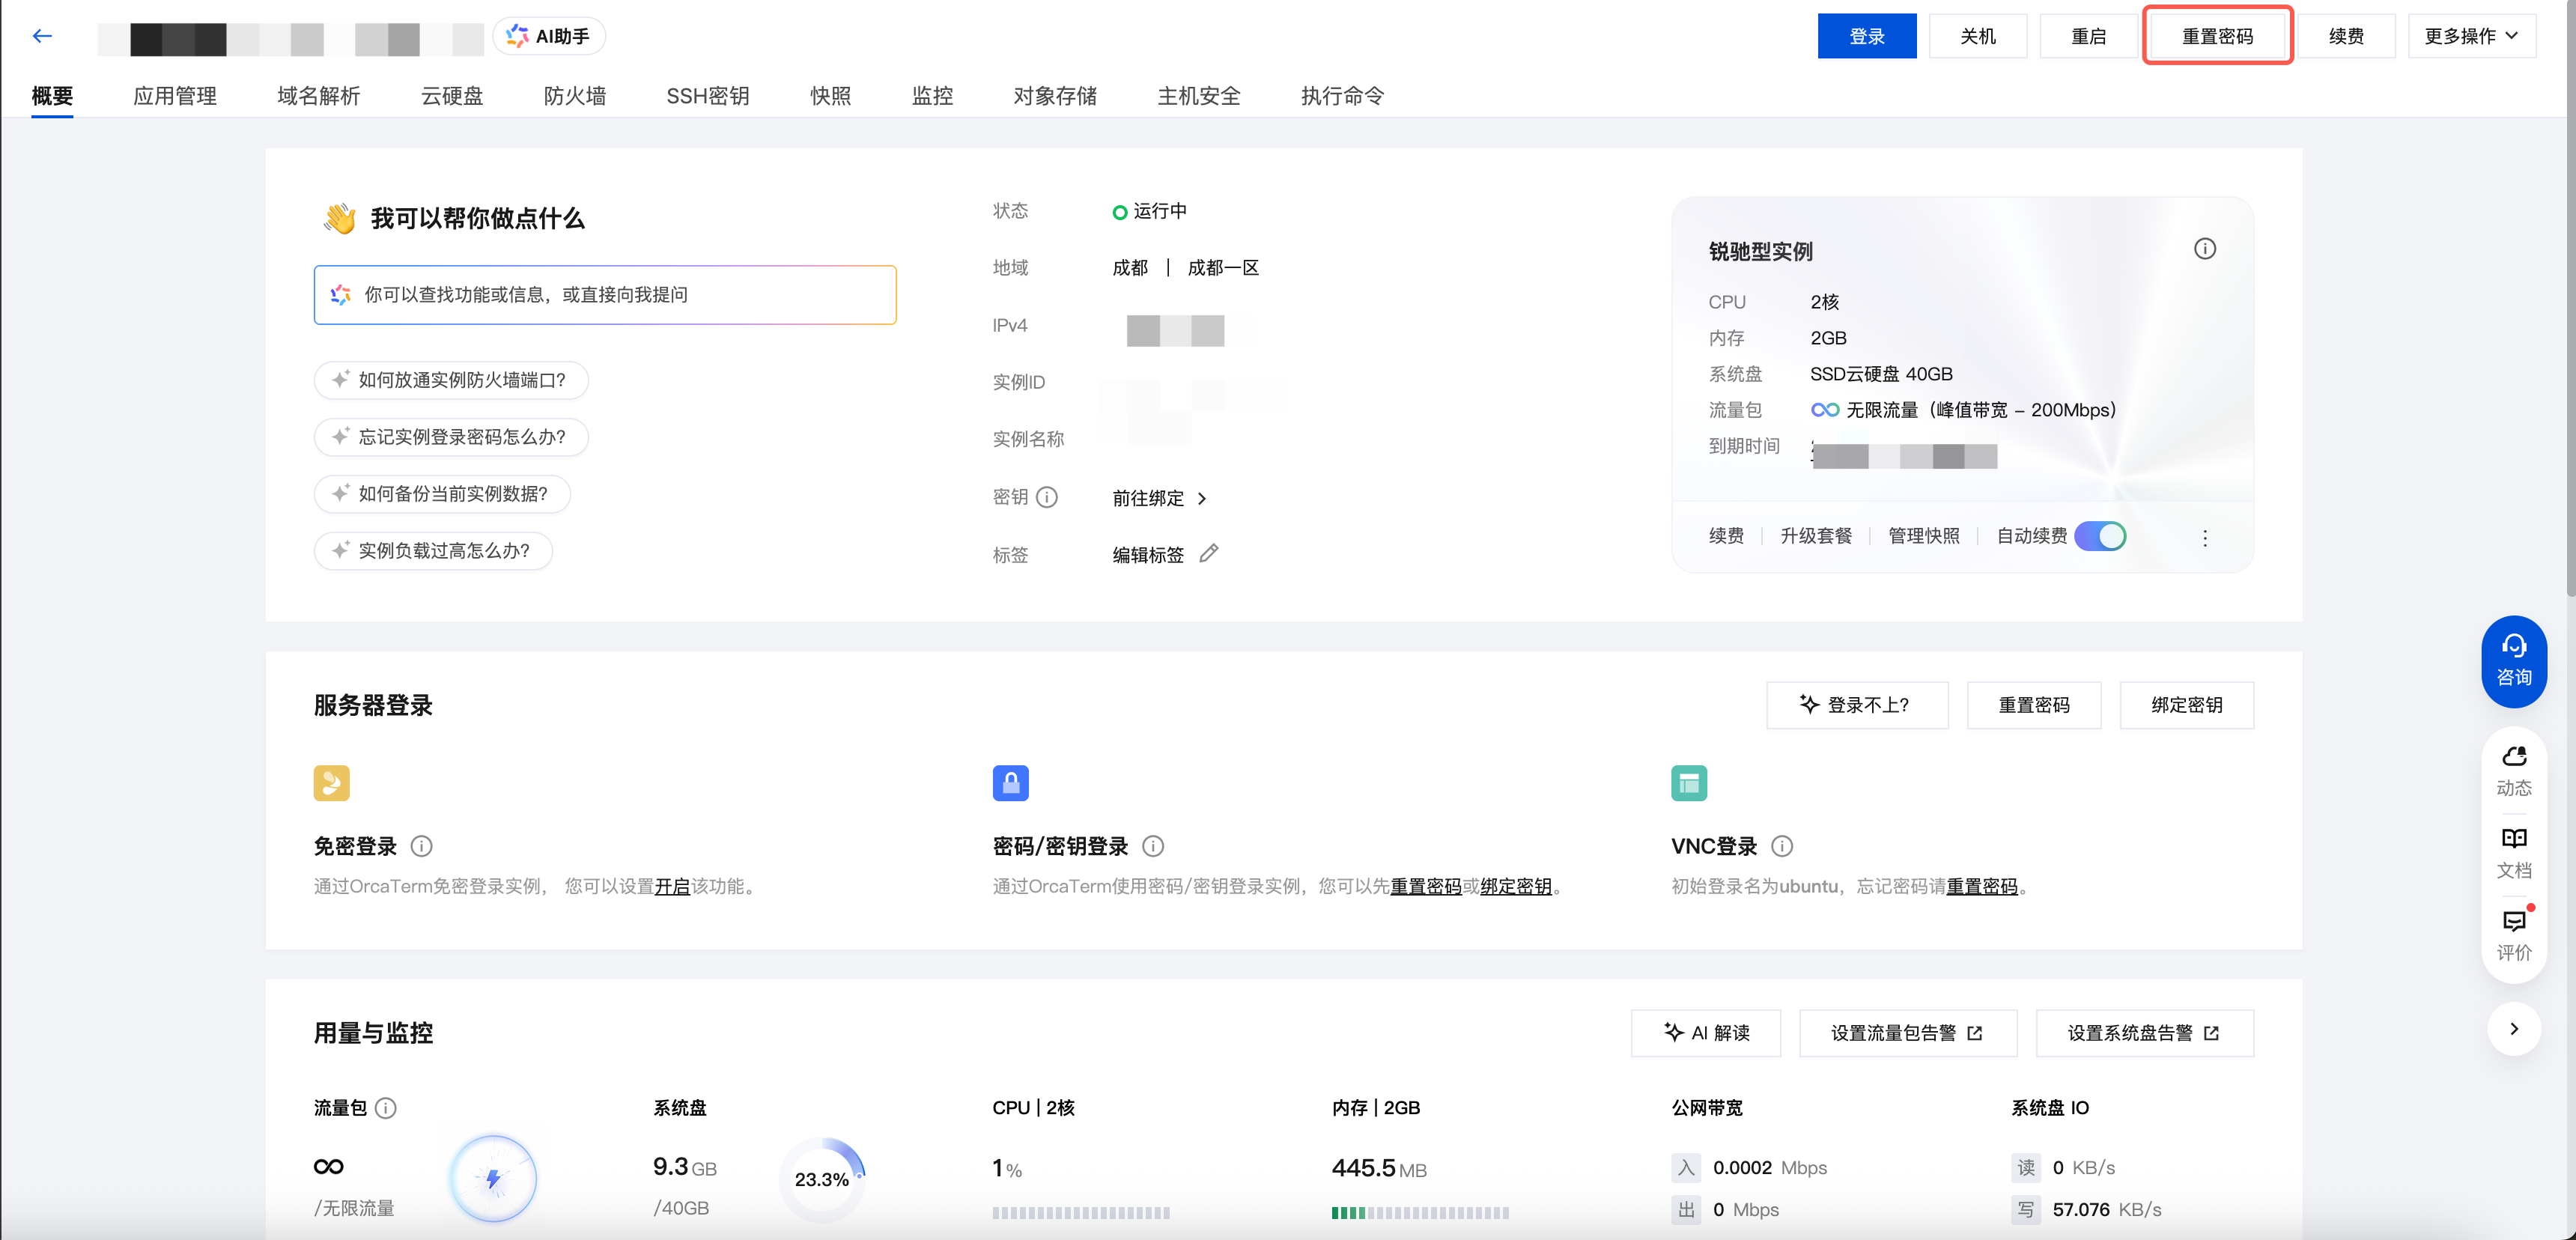Click the blue 登录 button

1866,36
